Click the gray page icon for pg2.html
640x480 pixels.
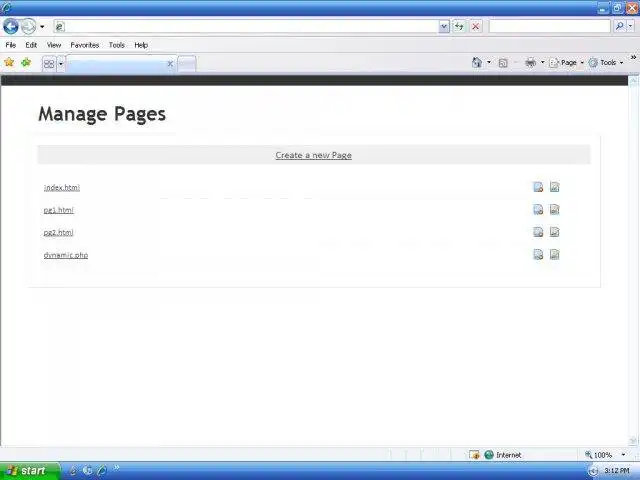[x=554, y=232]
